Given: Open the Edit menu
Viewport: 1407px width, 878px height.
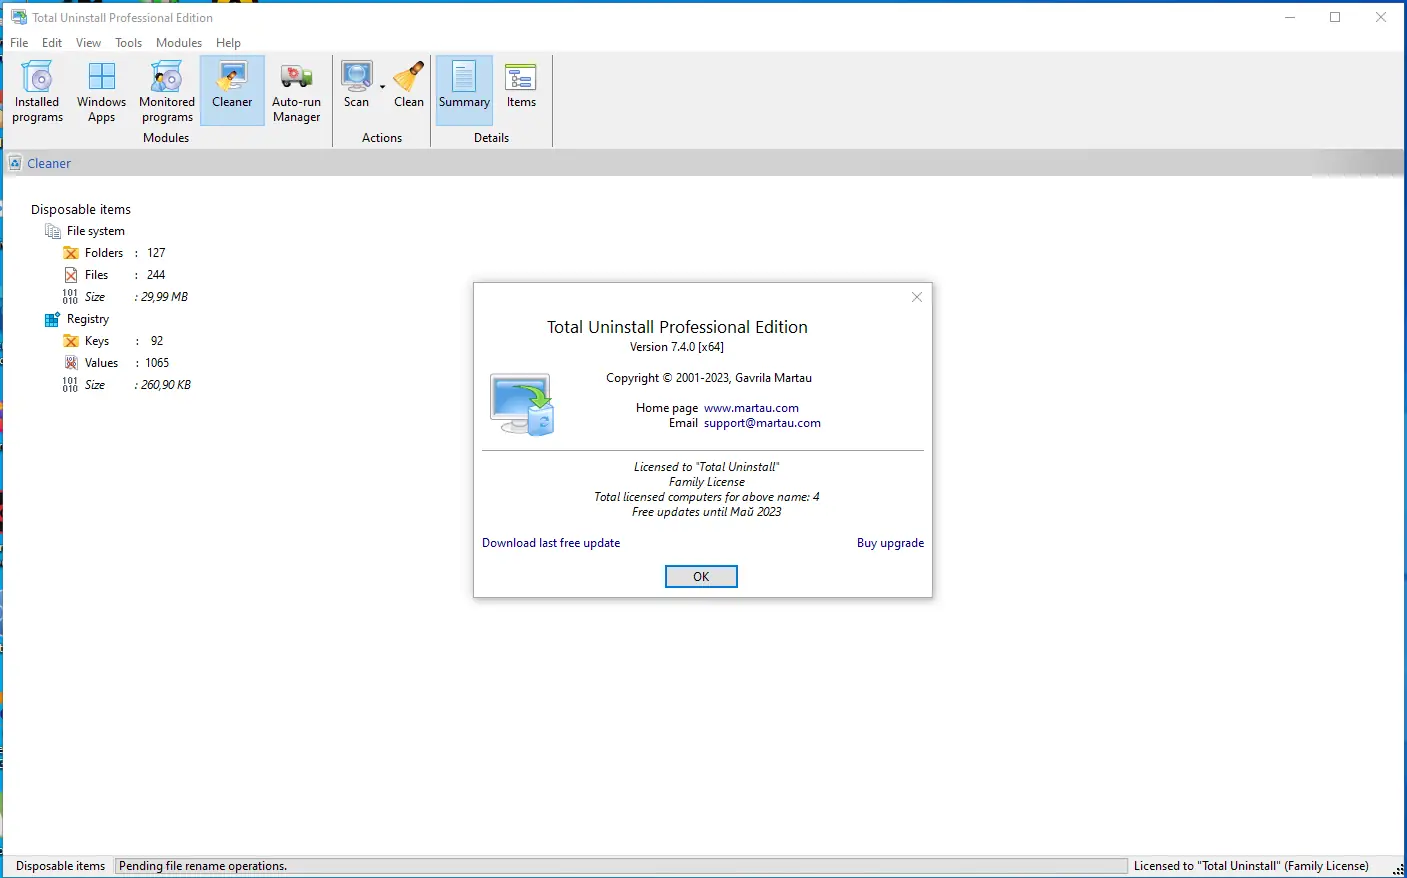Looking at the screenshot, I should (x=52, y=43).
